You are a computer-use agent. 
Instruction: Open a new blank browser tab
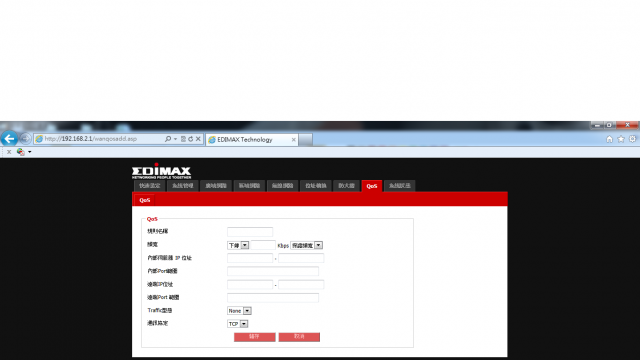click(x=306, y=140)
